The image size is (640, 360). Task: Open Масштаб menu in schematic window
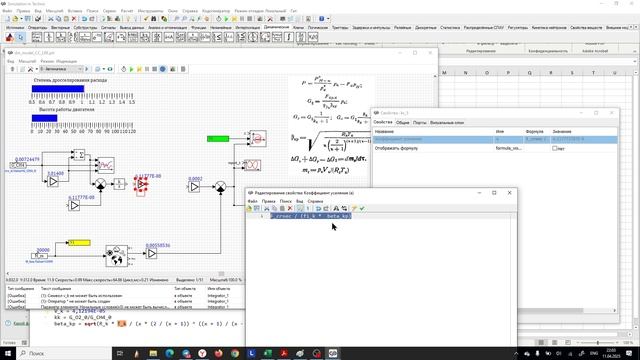coord(27,61)
